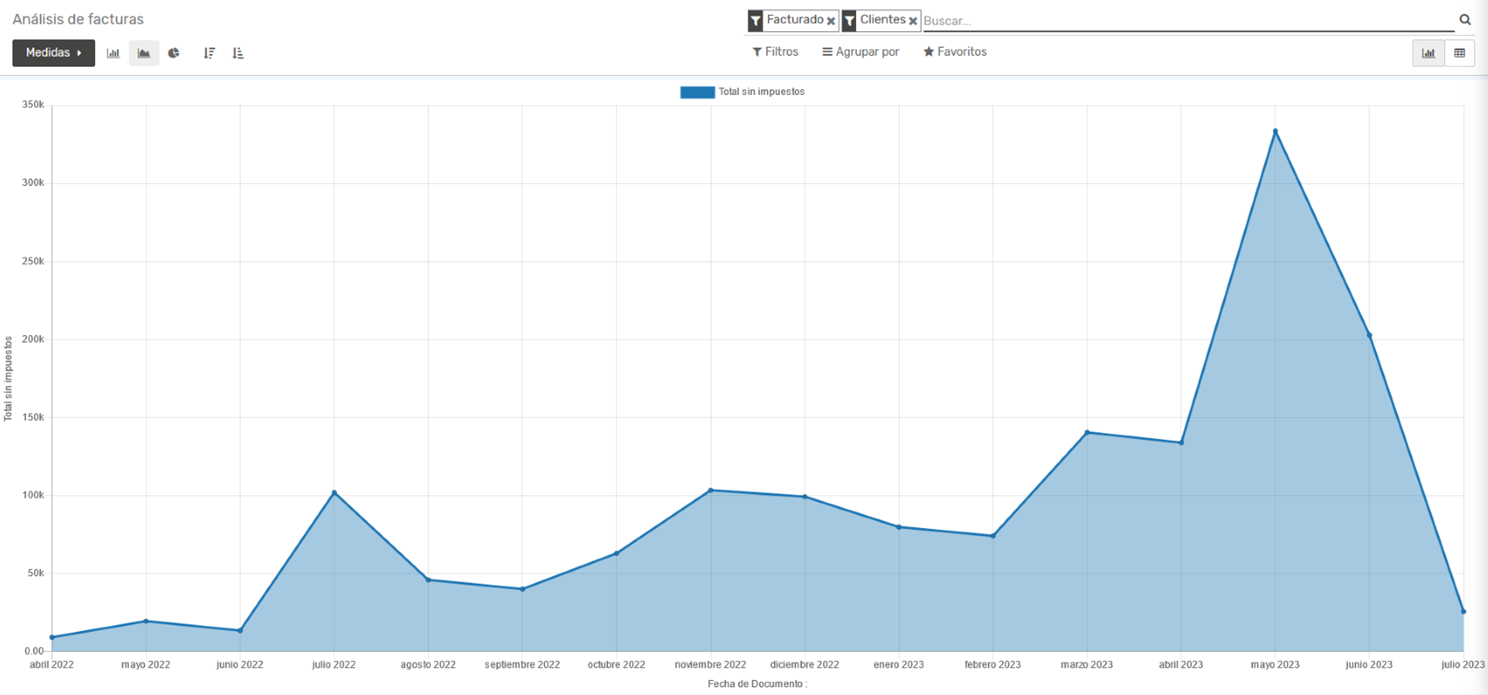
Task: Switch to bar chart mode
Action: [x=113, y=53]
